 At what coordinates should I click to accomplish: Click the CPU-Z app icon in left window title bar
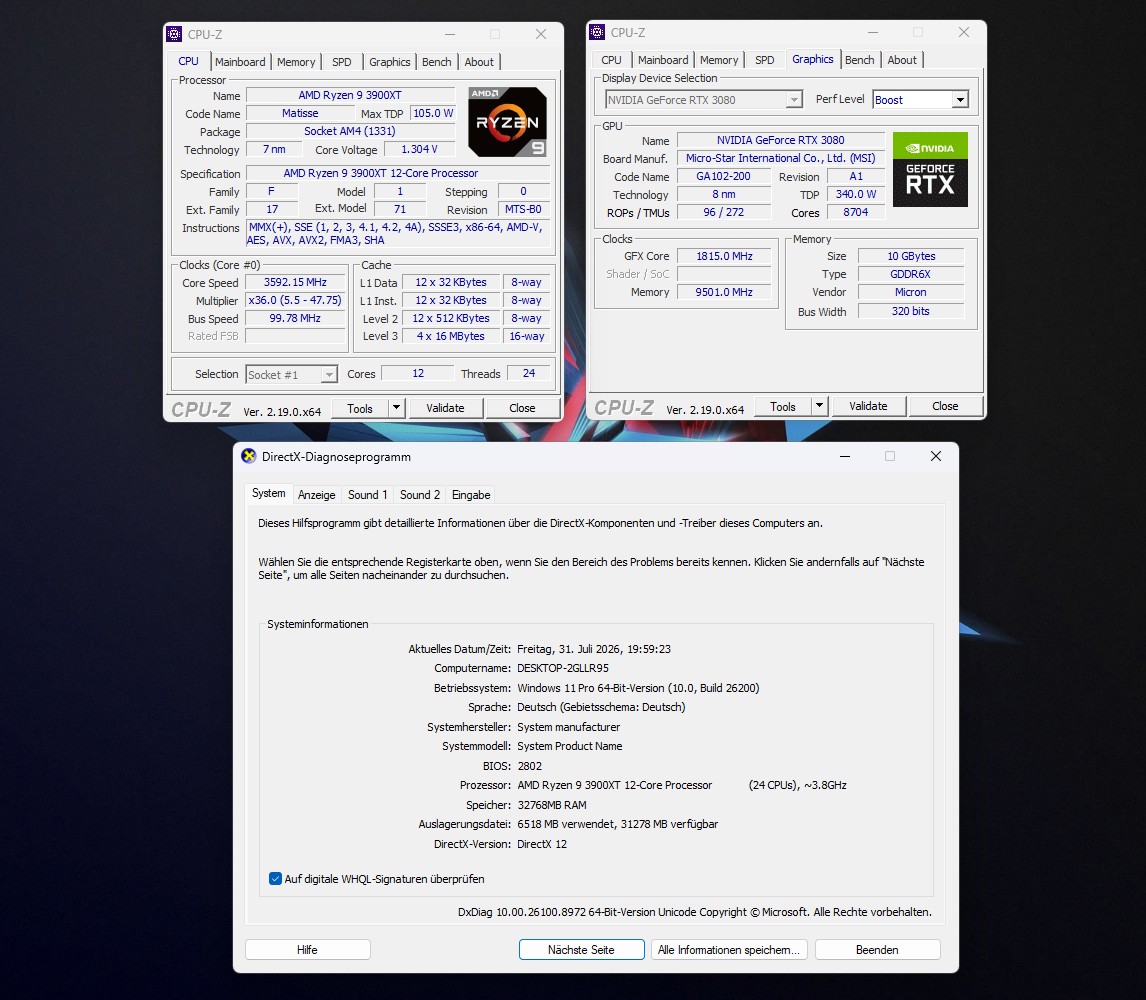pyautogui.click(x=174, y=34)
